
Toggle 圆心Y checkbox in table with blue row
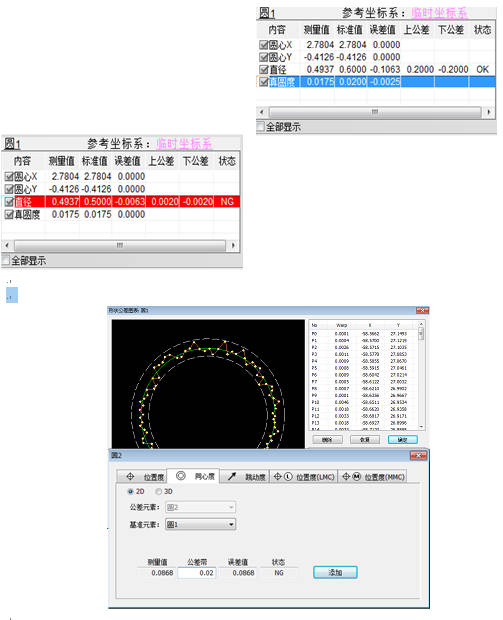263,57
